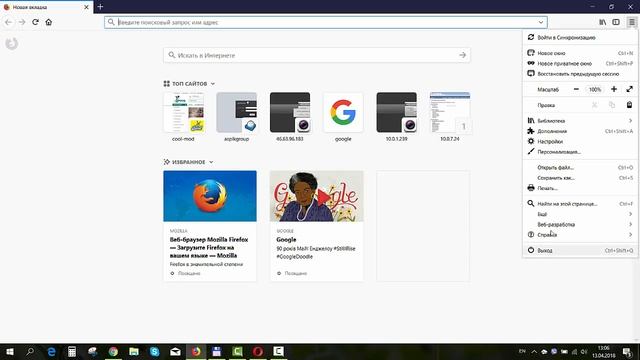The image size is (640, 360).
Task: Choose Восстановить предыдущую сессию
Action: (x=580, y=74)
